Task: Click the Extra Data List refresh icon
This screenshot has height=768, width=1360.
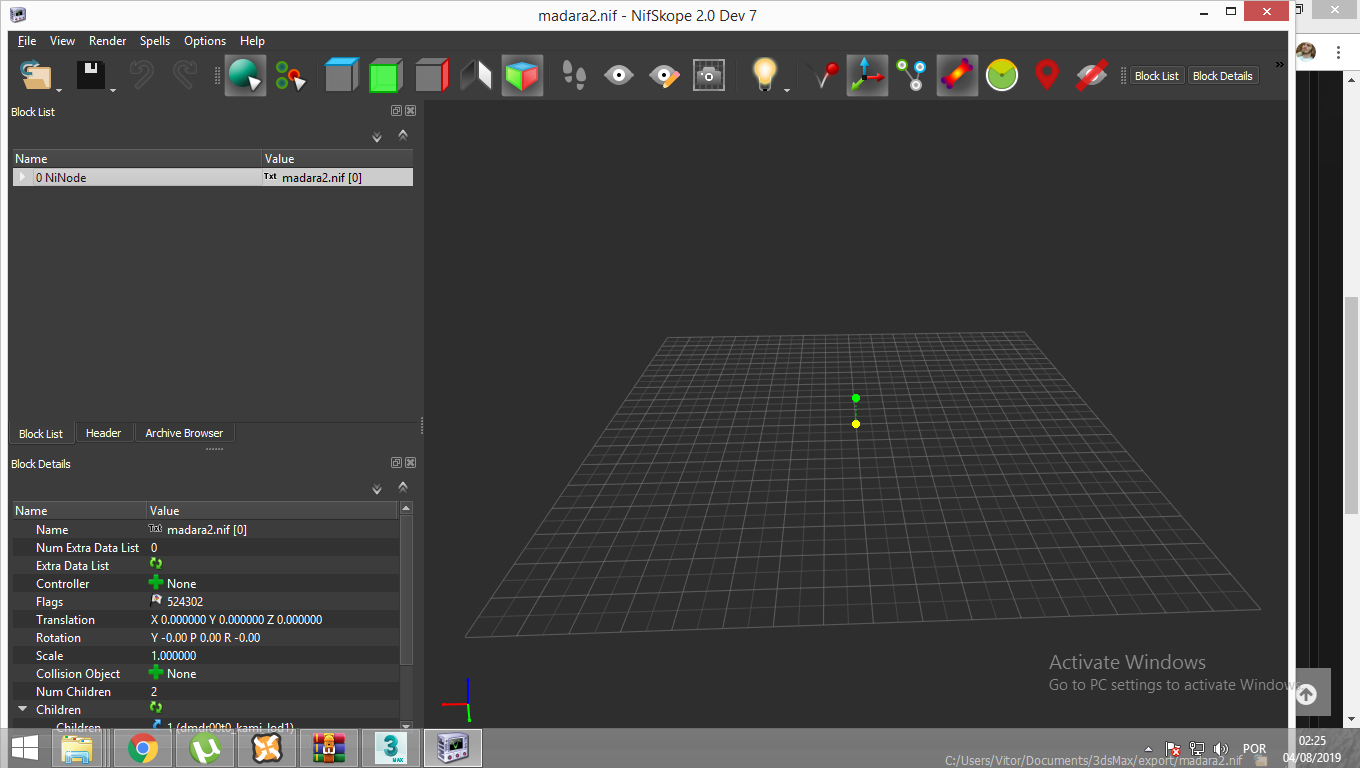Action: [156, 565]
